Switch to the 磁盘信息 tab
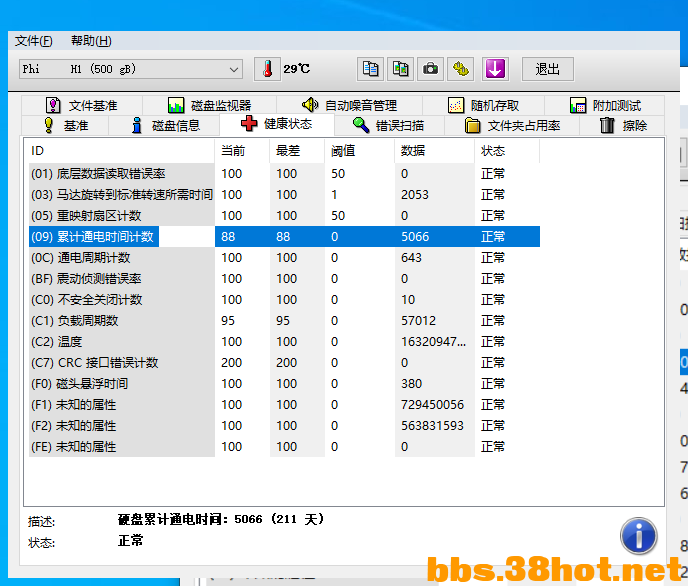This screenshot has height=586, width=688. click(165, 126)
